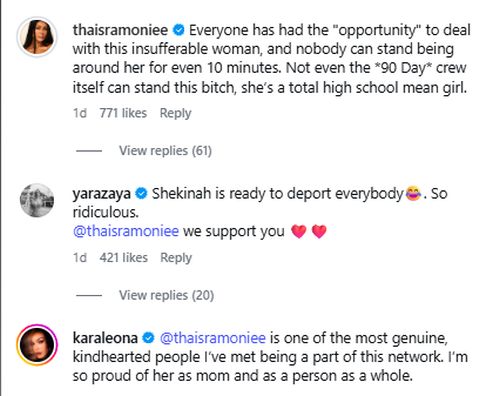Click the first red heart emoji
The height and width of the screenshot is (396, 500).
coord(299,231)
